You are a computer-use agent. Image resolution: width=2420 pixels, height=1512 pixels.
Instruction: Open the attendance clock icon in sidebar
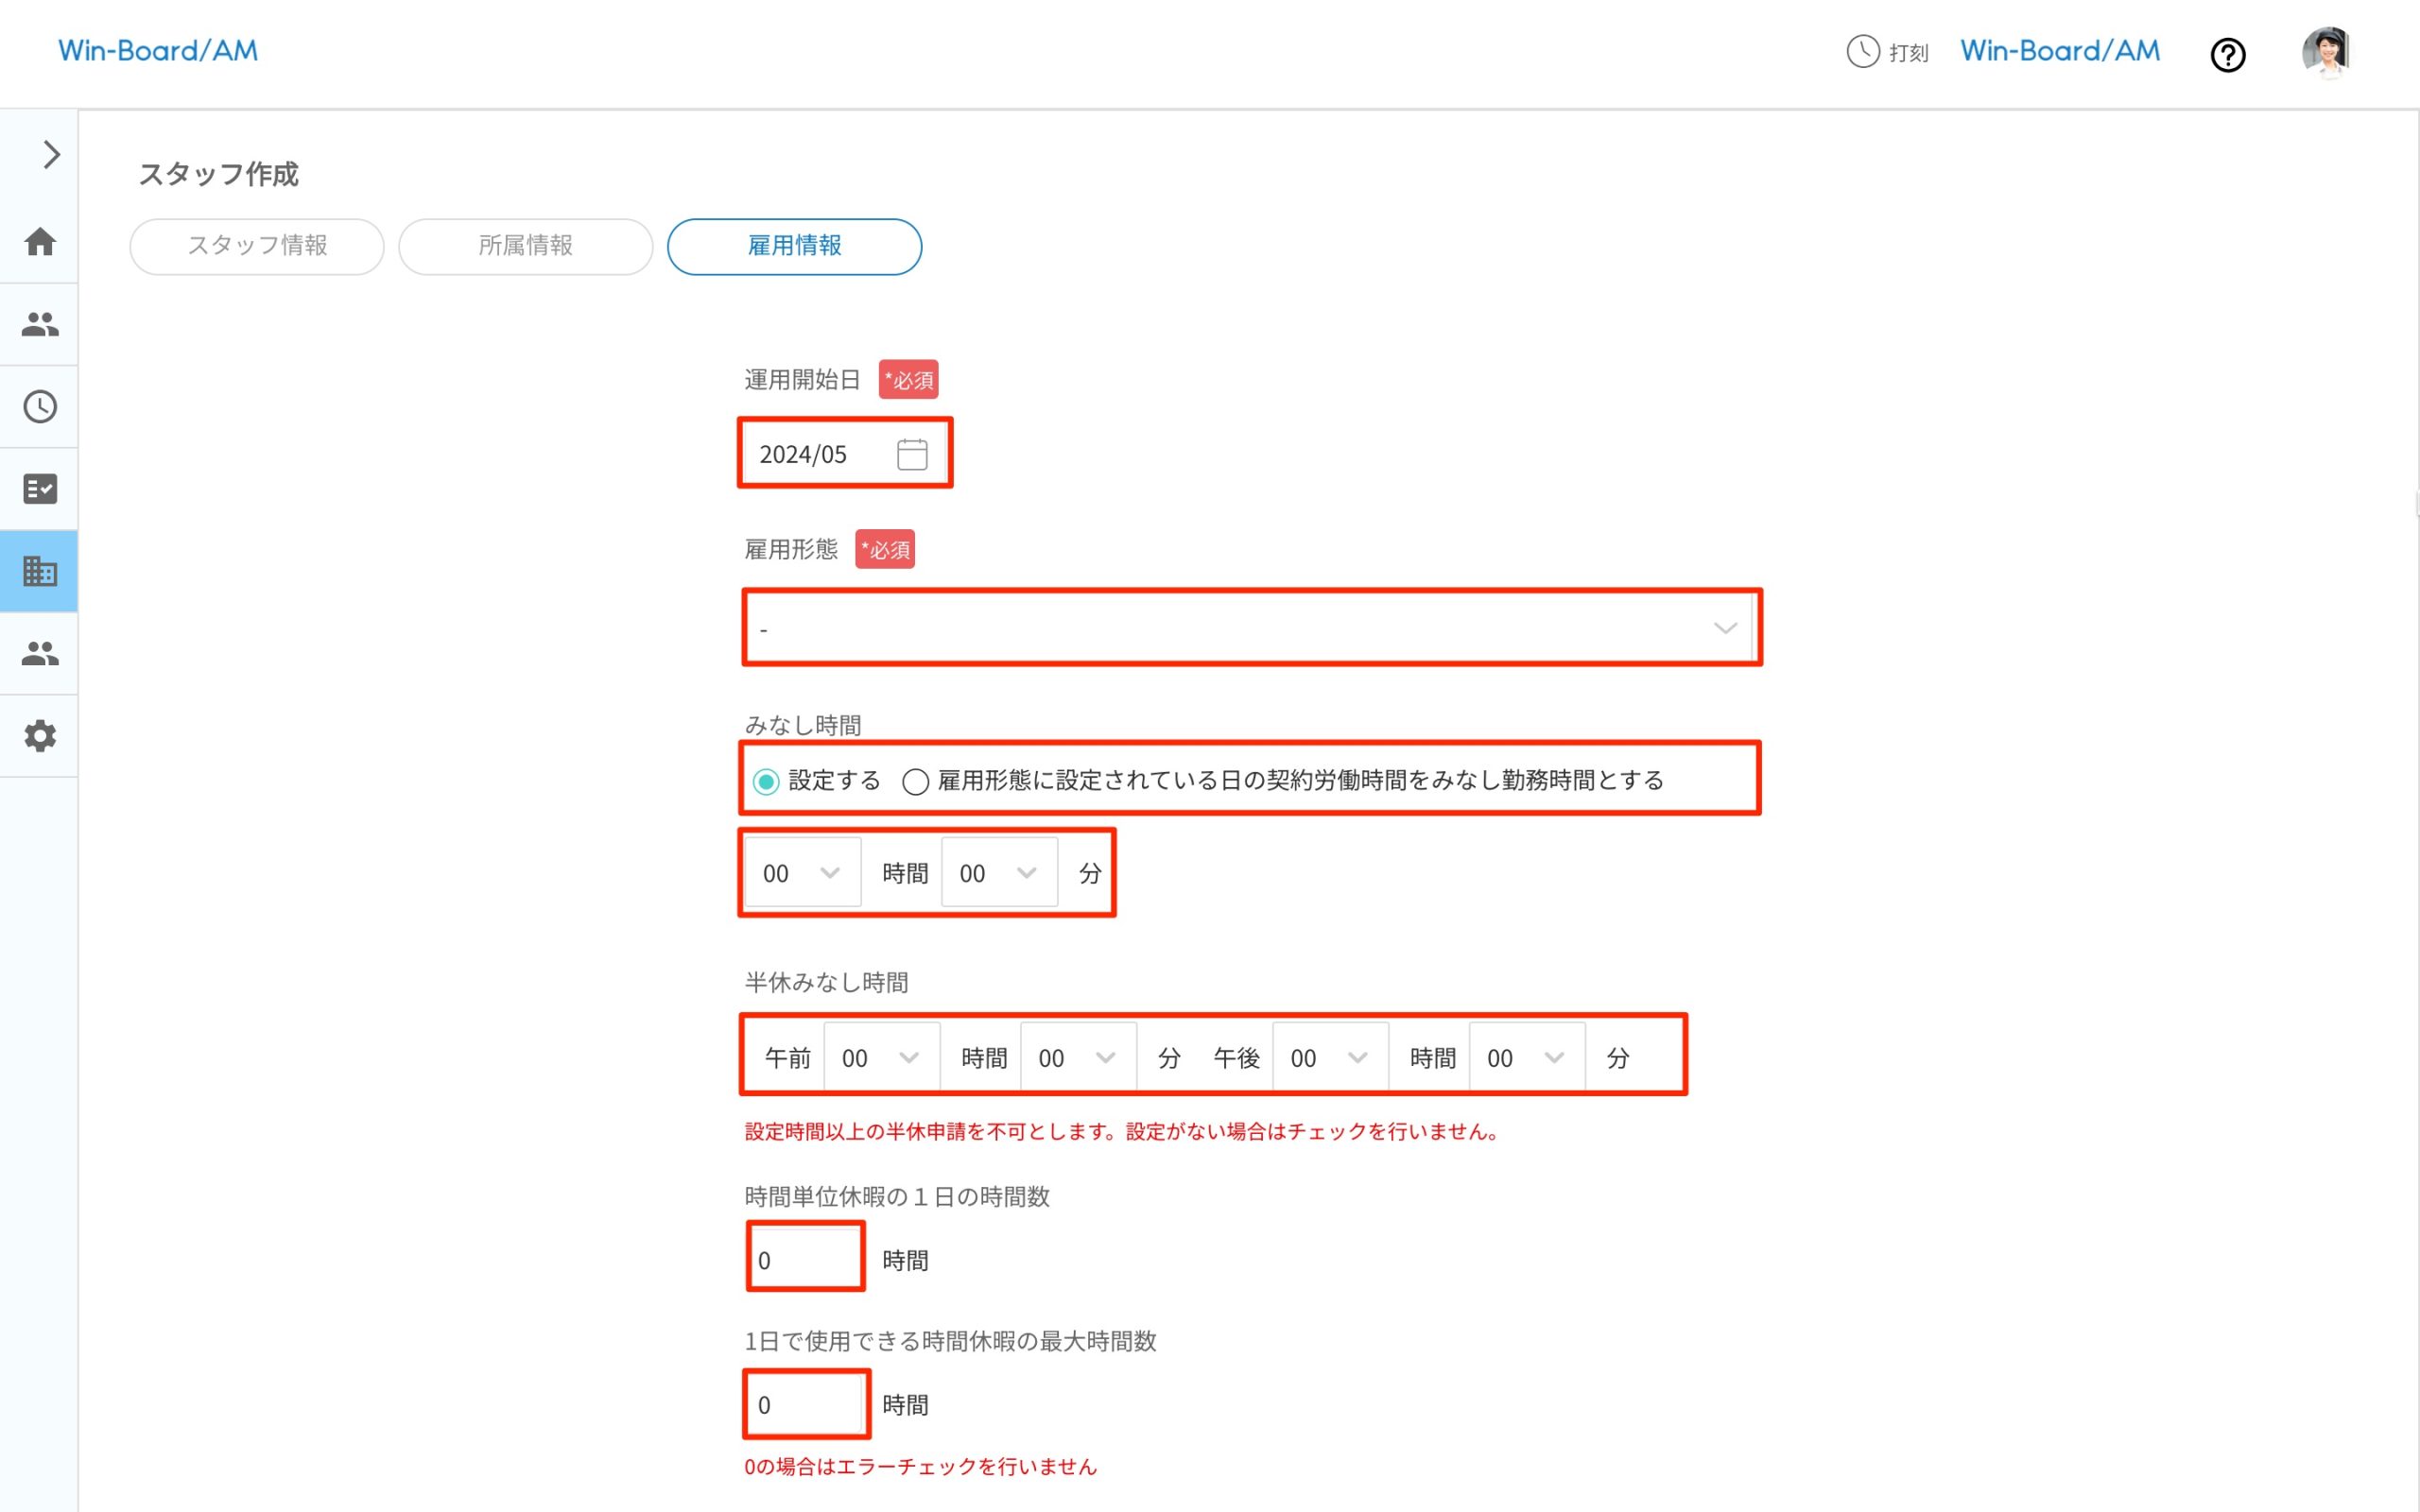click(39, 406)
